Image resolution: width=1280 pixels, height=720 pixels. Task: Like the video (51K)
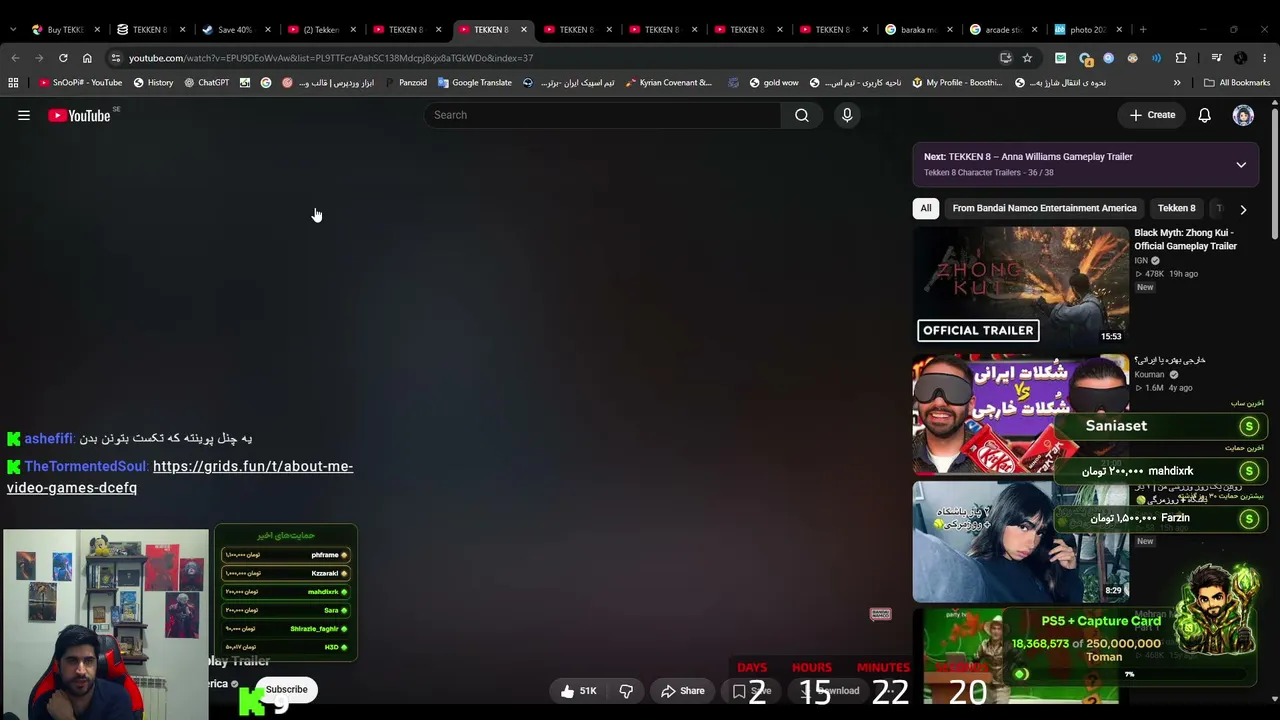tap(578, 691)
